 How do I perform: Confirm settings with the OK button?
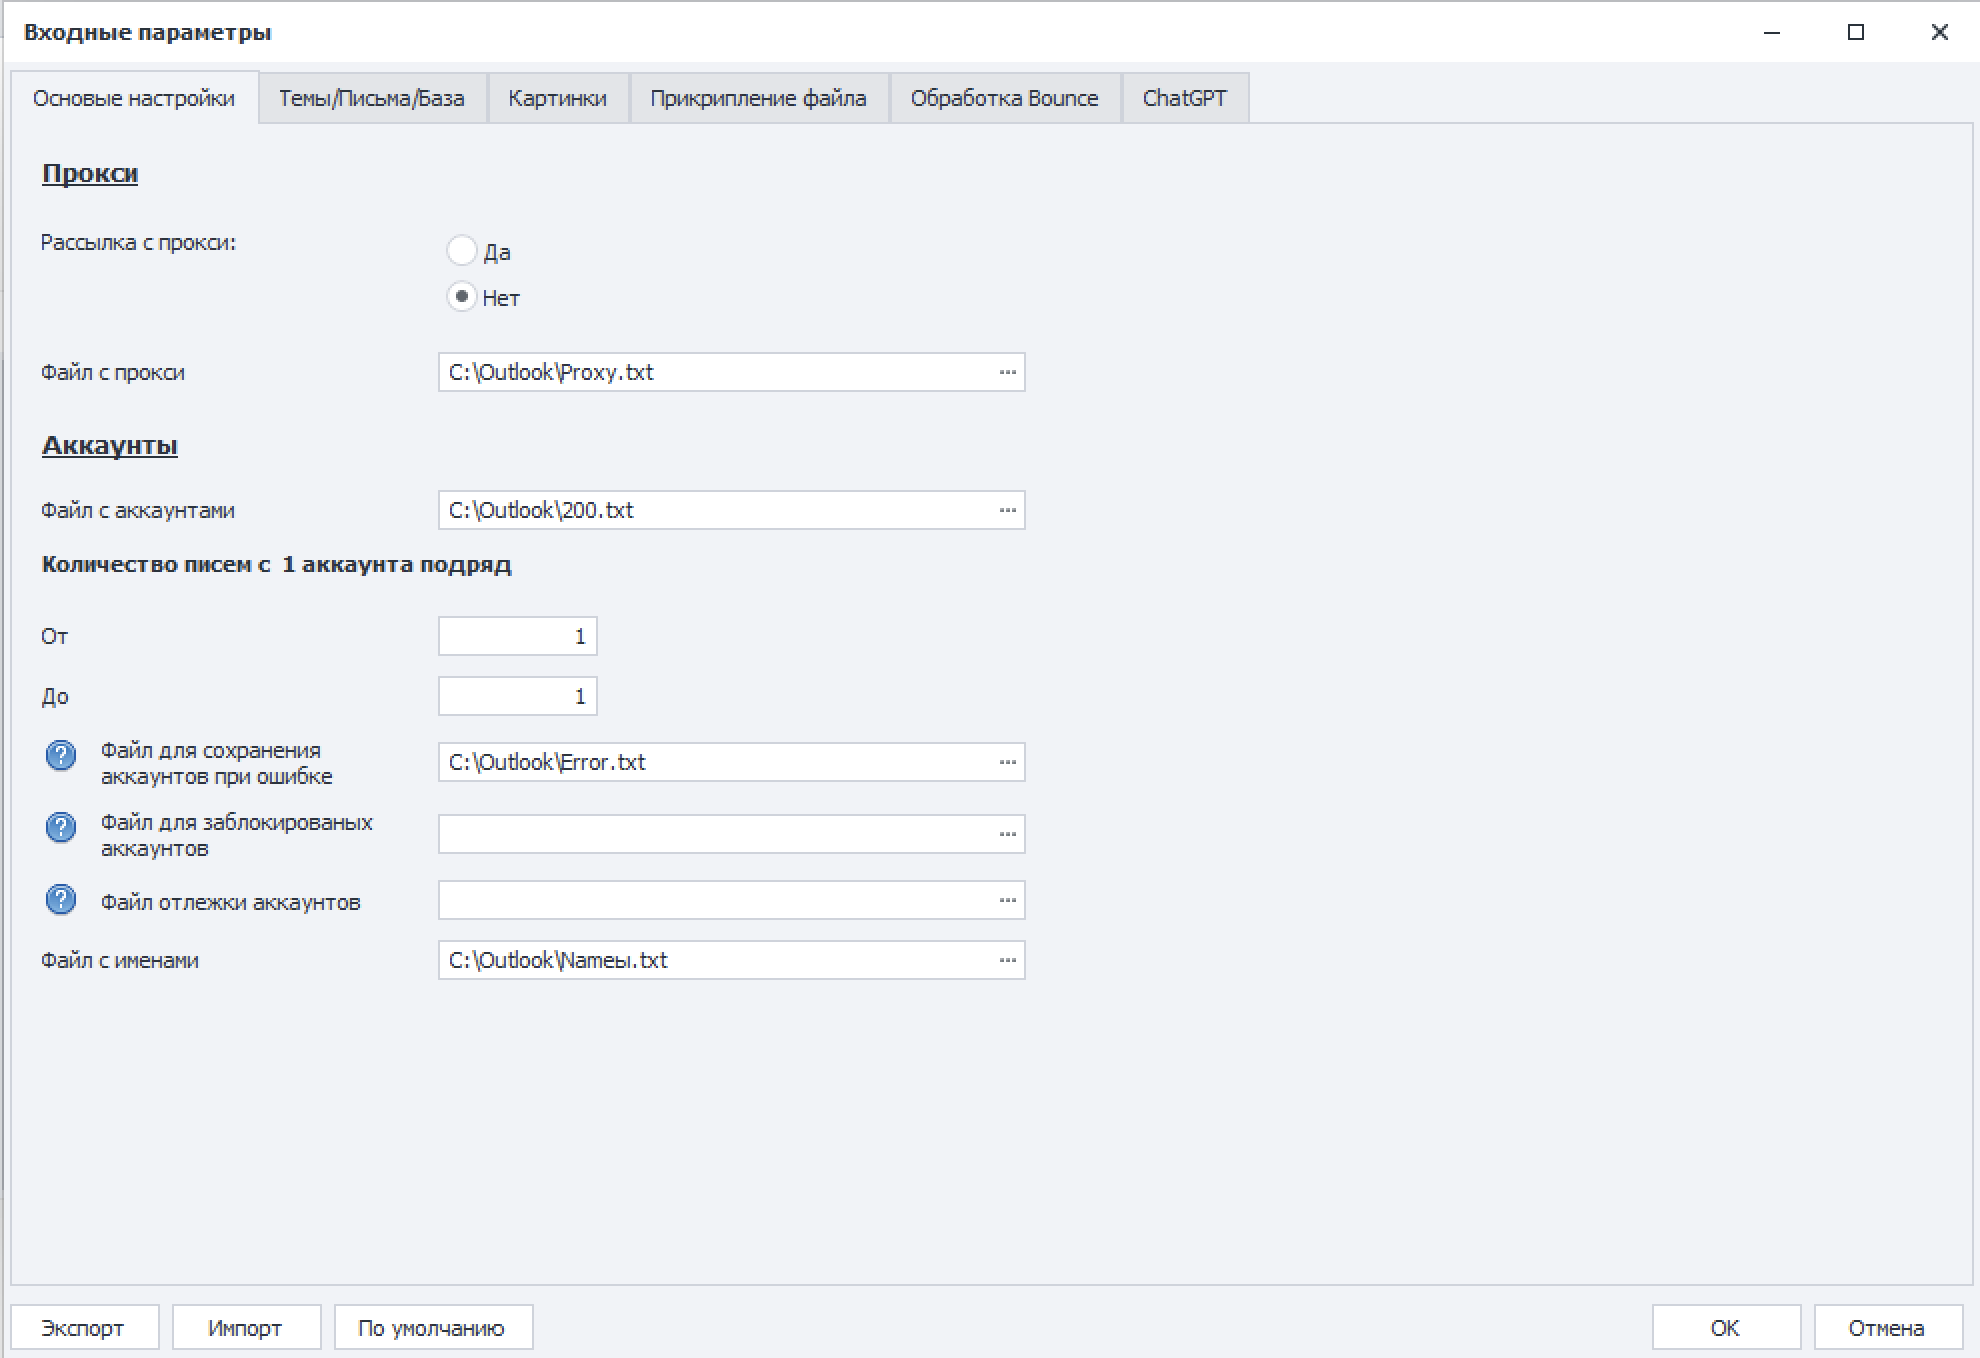(1725, 1328)
